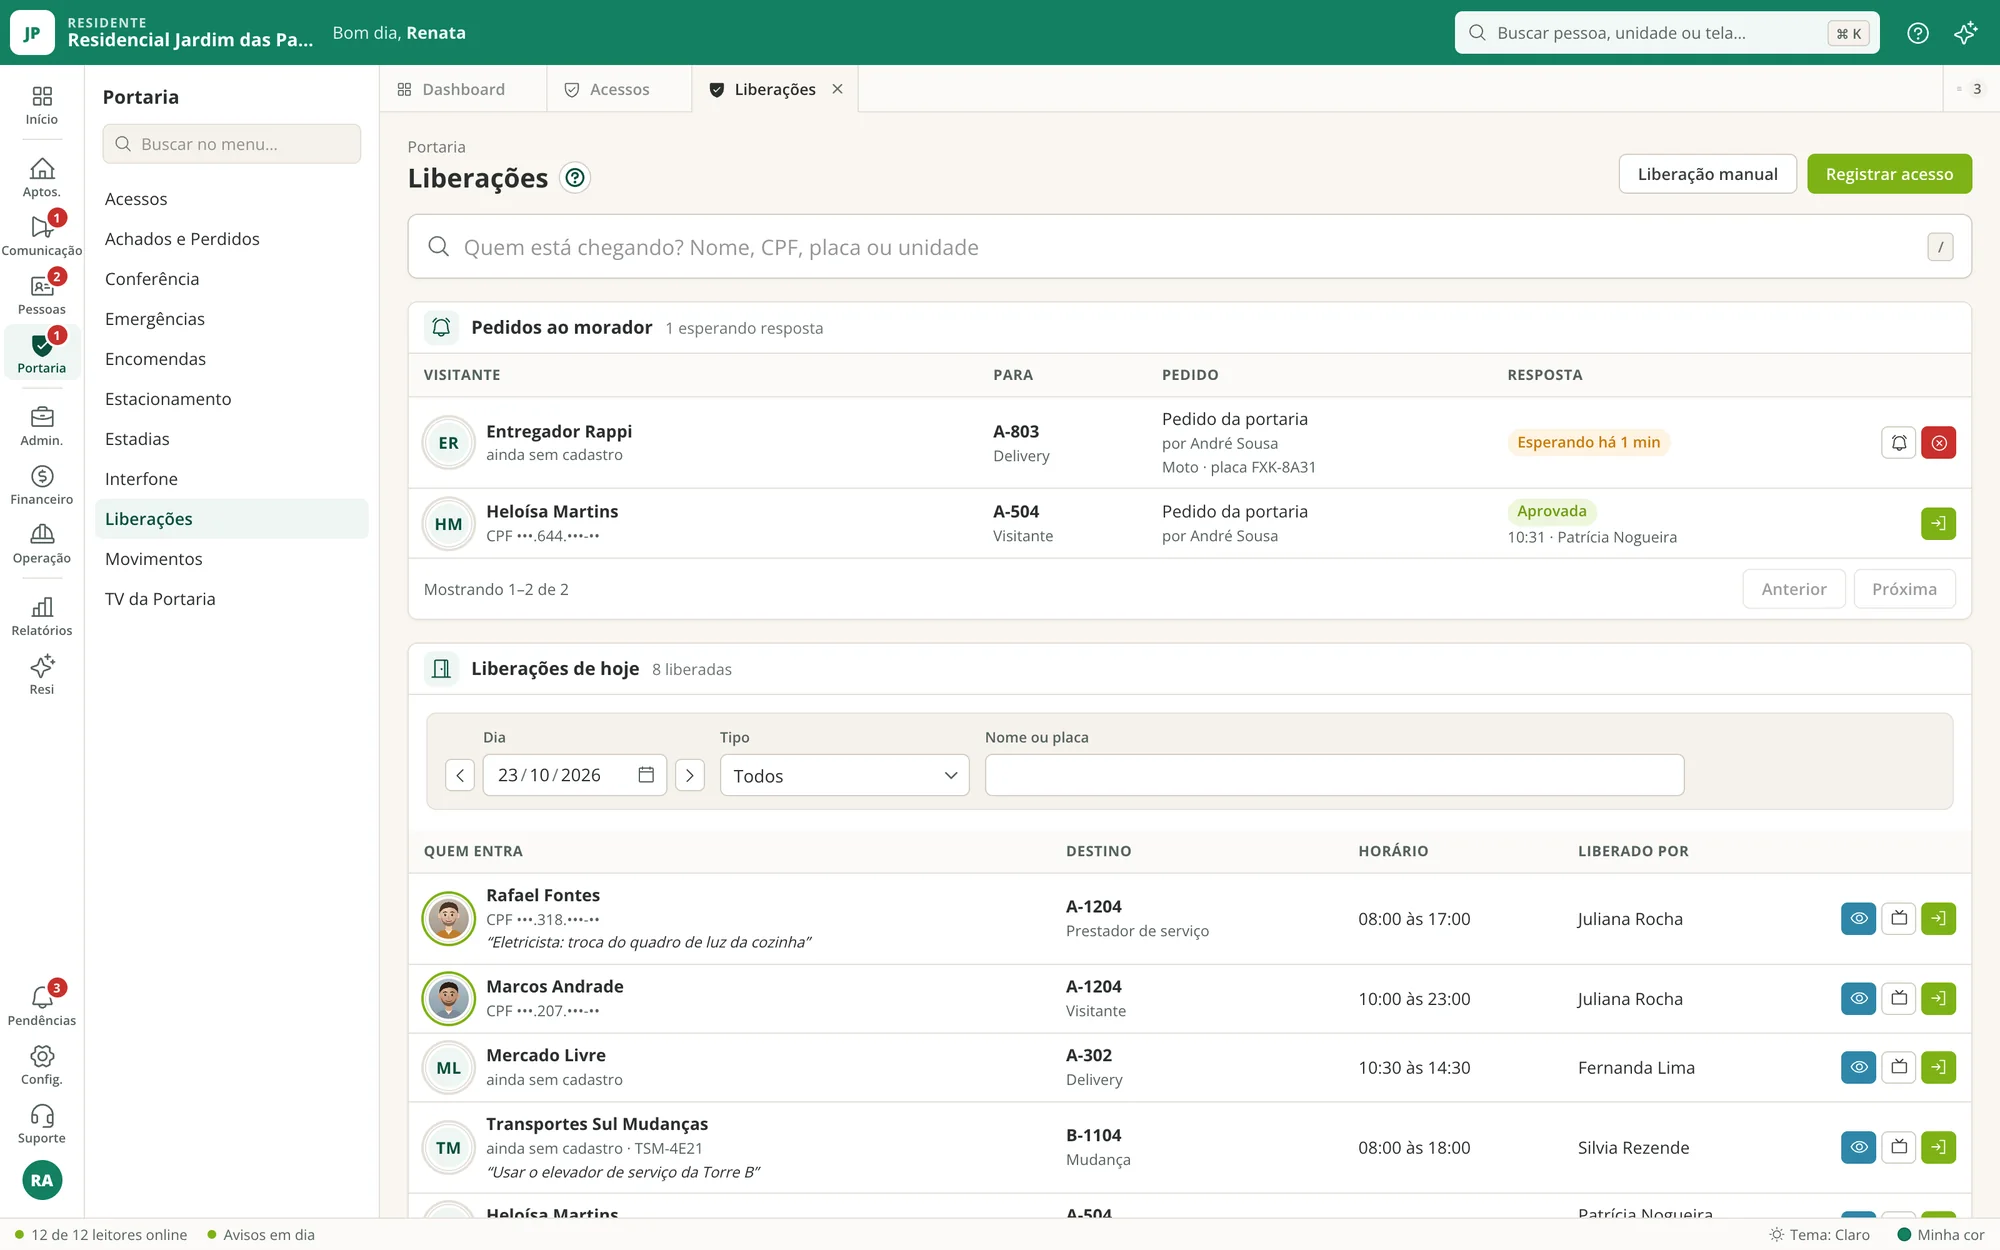Close the Liberações tab
The image size is (2000, 1250).
(x=837, y=89)
